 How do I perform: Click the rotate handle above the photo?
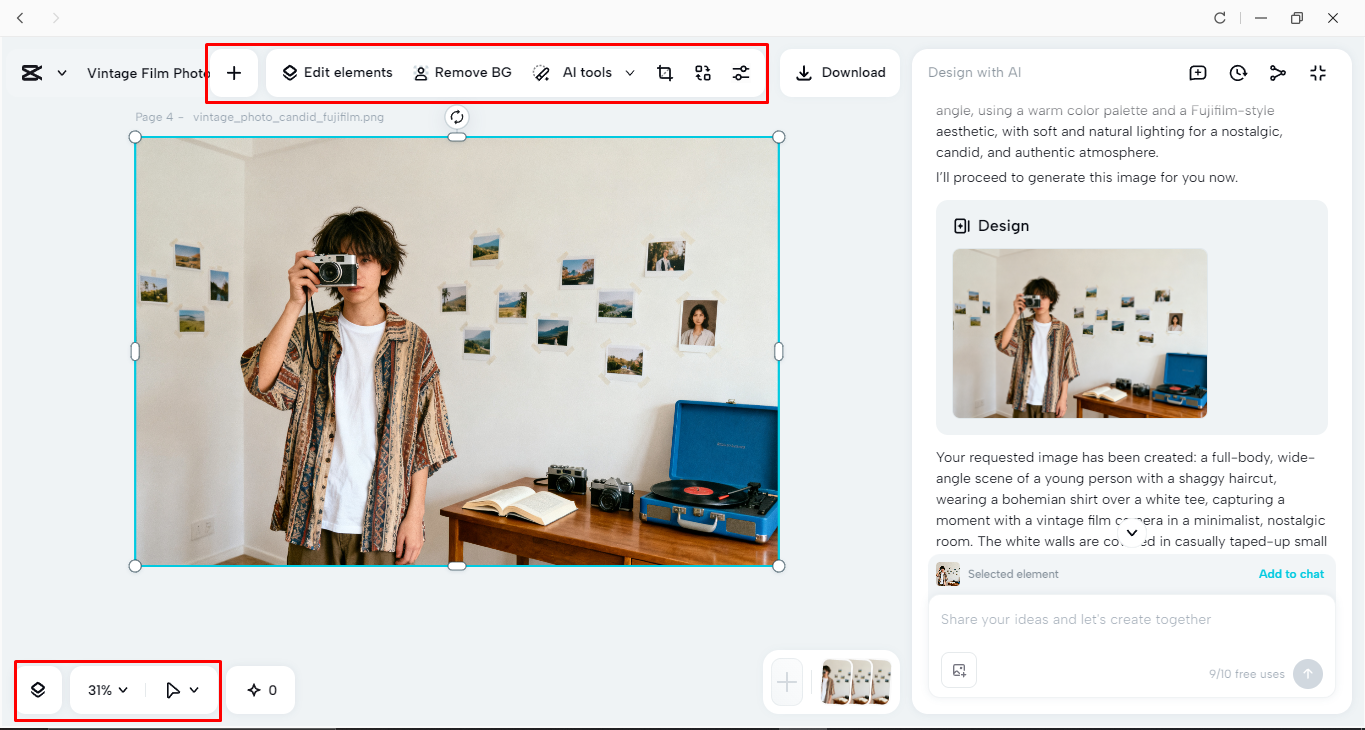point(457,117)
